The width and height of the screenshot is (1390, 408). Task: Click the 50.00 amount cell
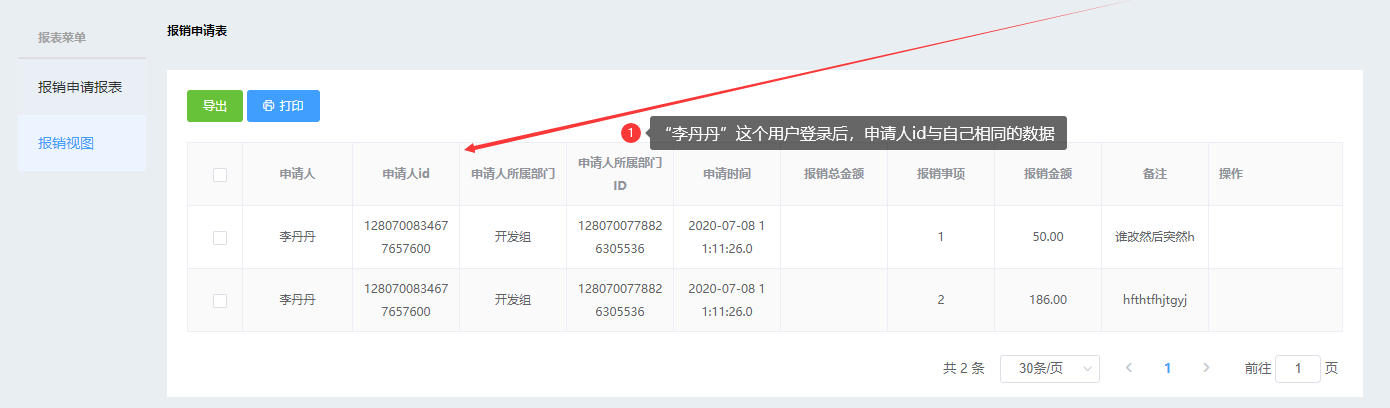pyautogui.click(x=1048, y=237)
